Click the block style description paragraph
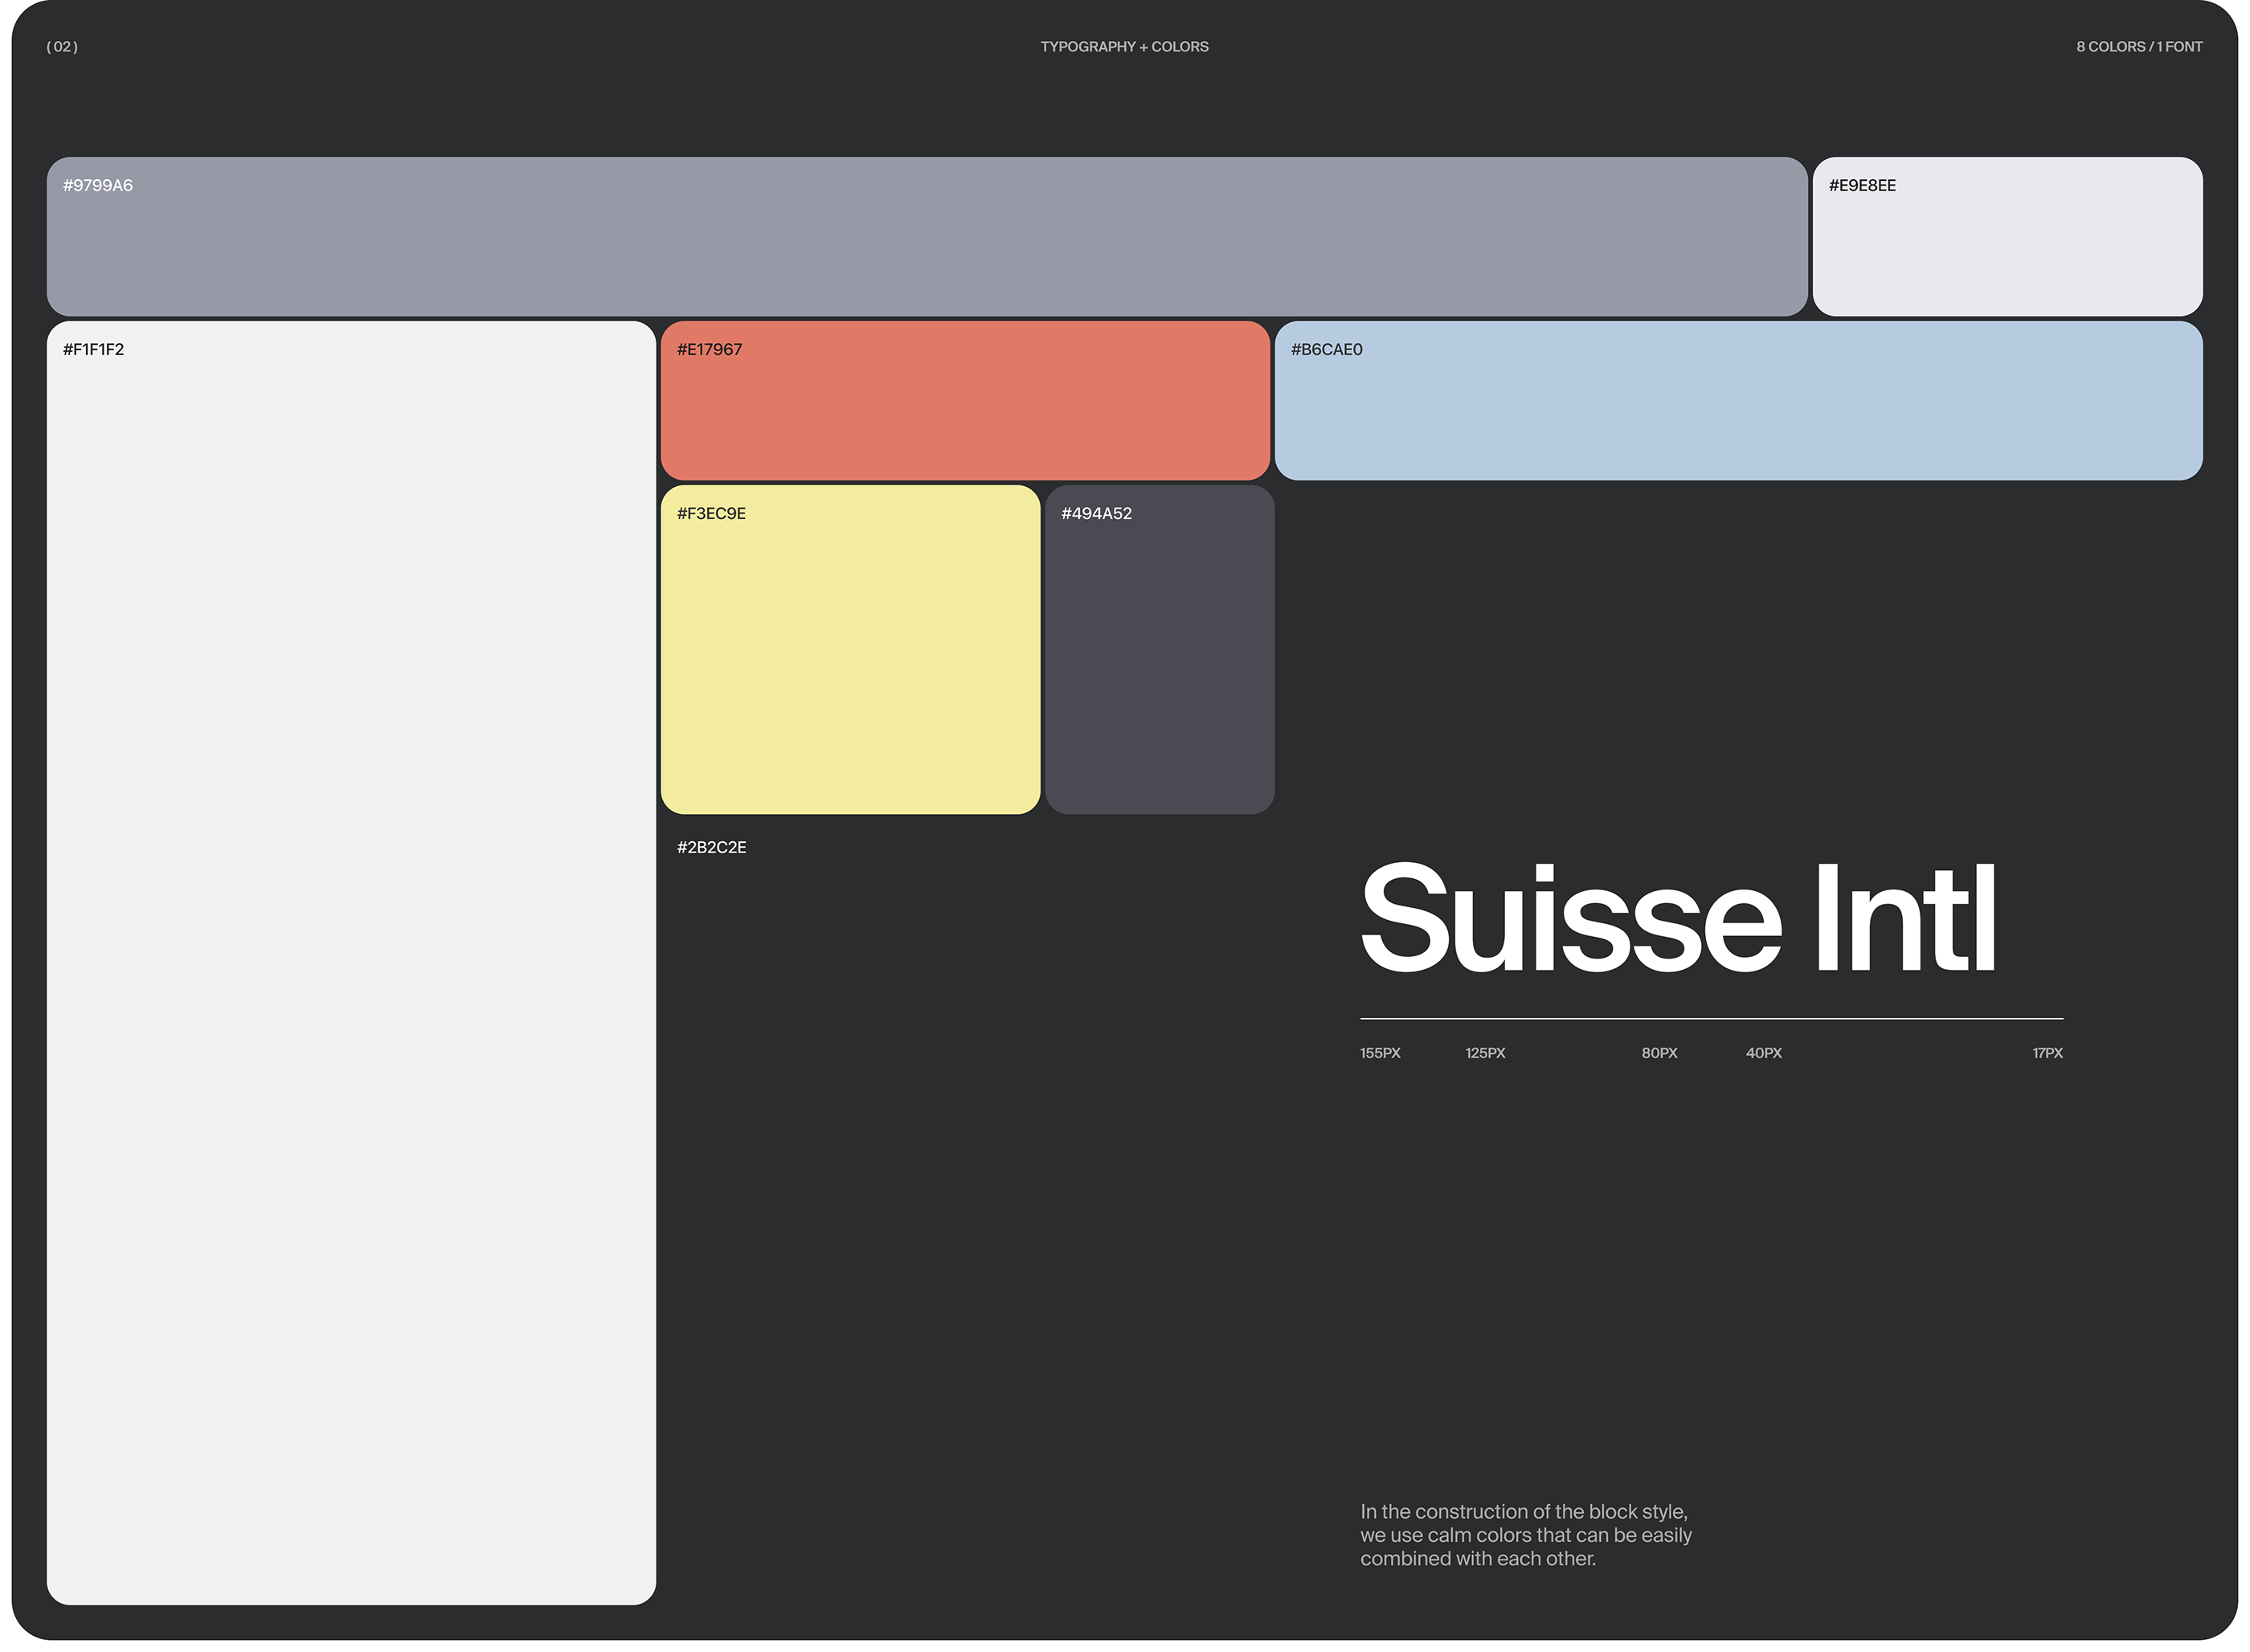The image size is (2250, 1652). (1525, 1535)
